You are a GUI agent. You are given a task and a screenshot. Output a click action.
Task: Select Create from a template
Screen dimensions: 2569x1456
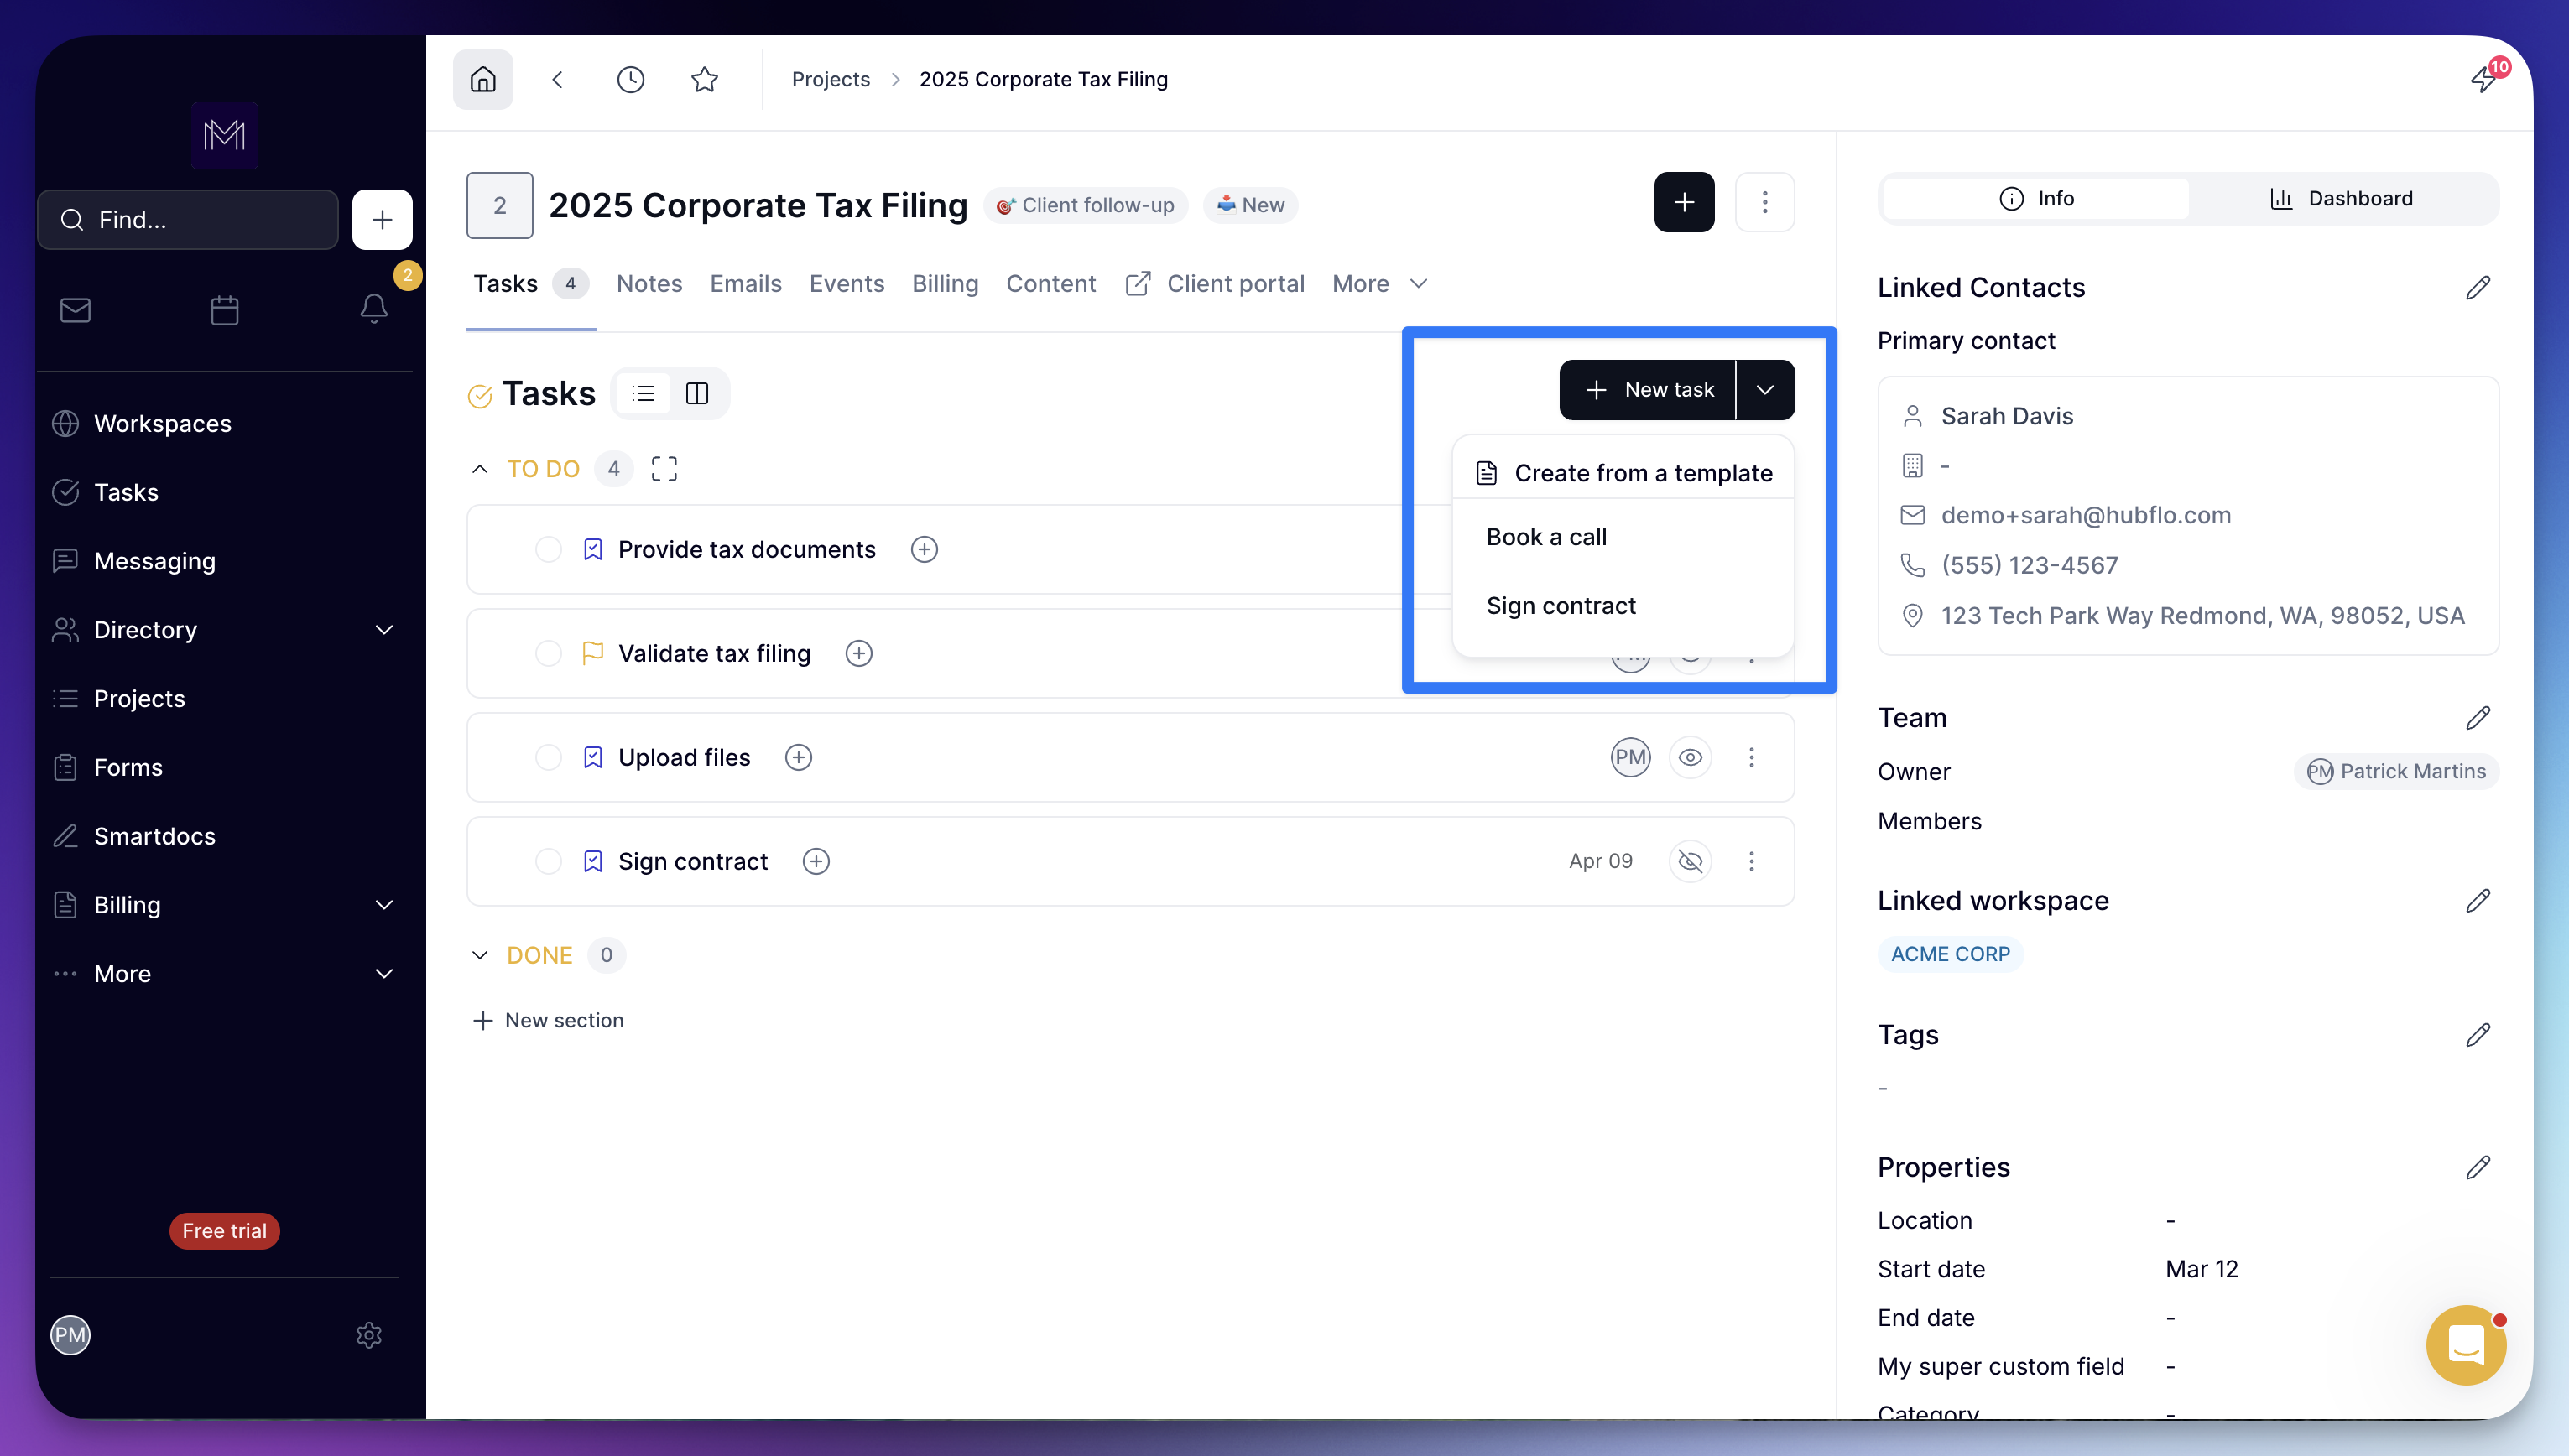(x=1624, y=473)
